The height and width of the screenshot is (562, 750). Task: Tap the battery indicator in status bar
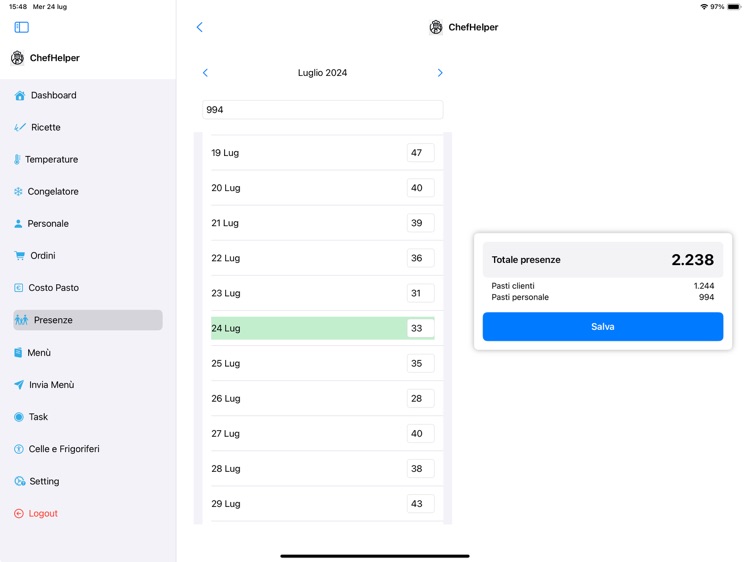point(734,7)
